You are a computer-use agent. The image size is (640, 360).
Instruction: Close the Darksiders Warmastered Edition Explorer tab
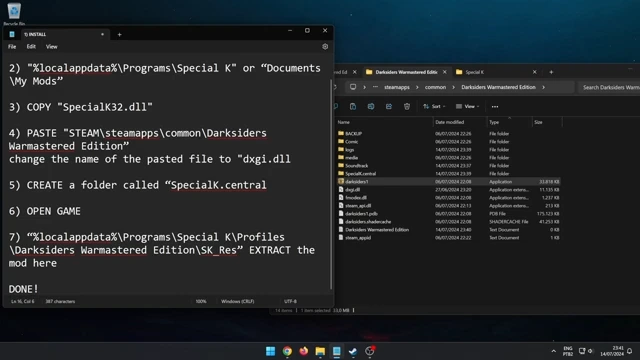tap(444, 72)
